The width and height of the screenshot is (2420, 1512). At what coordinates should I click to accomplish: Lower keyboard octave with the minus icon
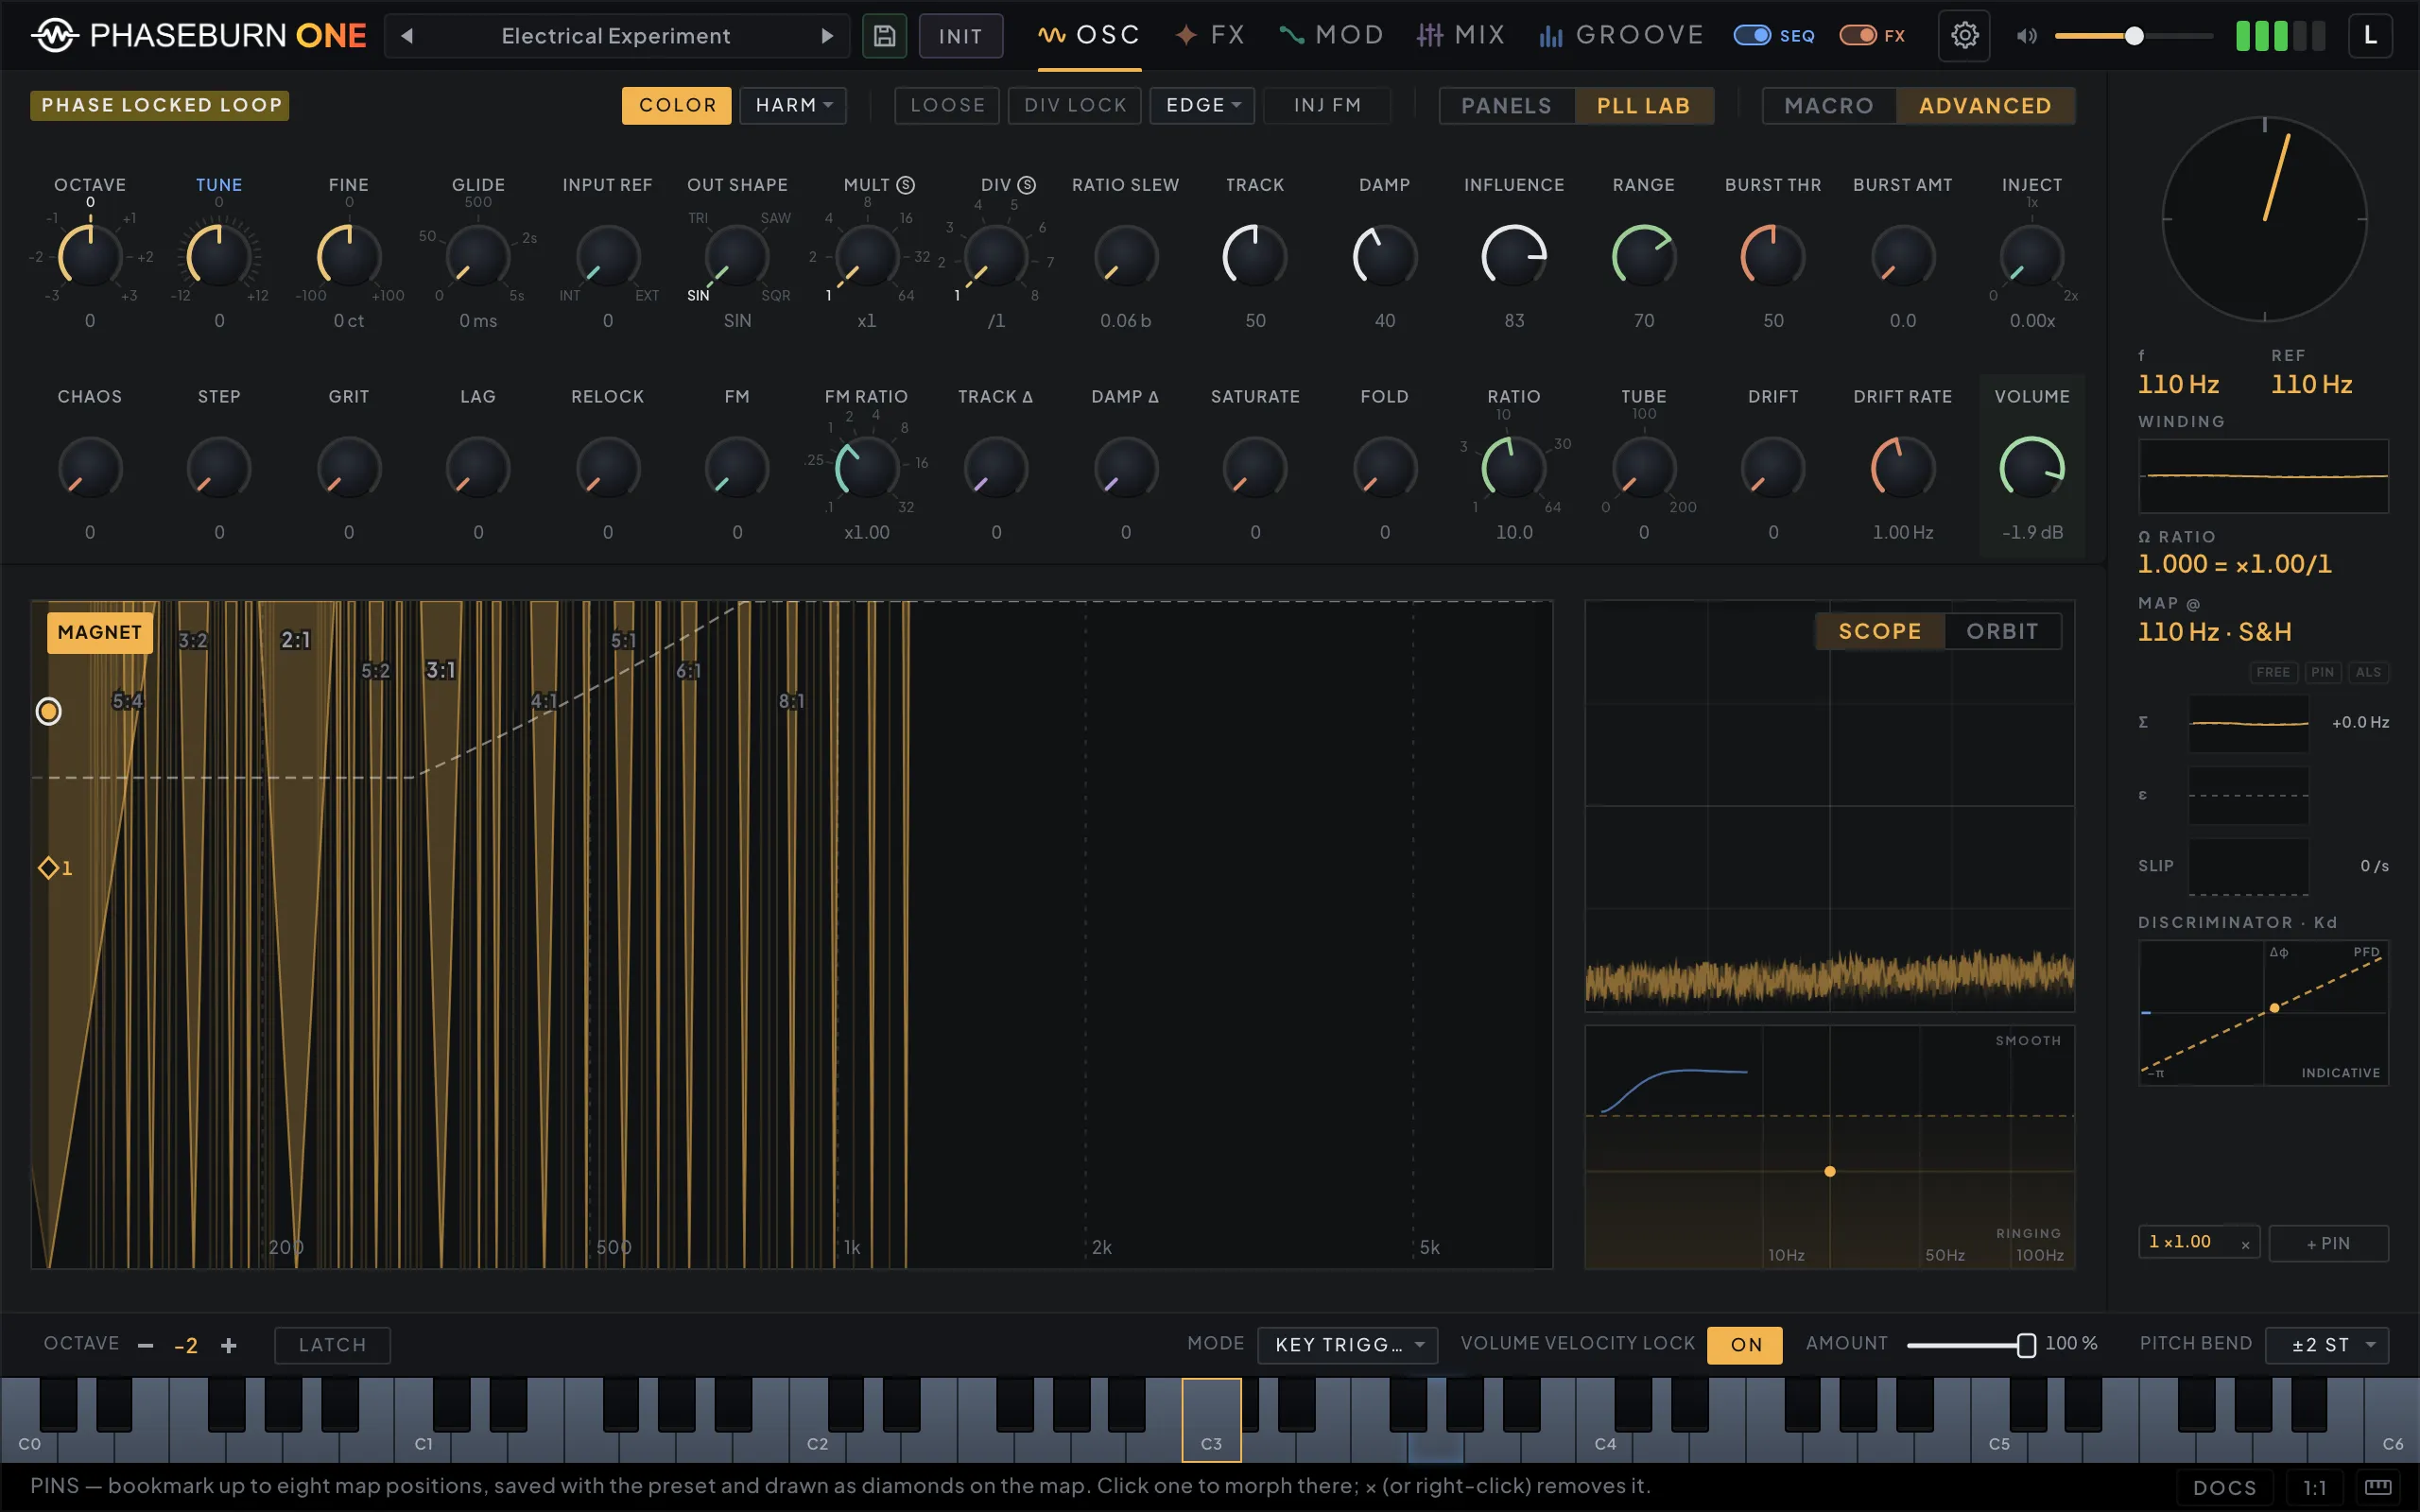(x=146, y=1345)
